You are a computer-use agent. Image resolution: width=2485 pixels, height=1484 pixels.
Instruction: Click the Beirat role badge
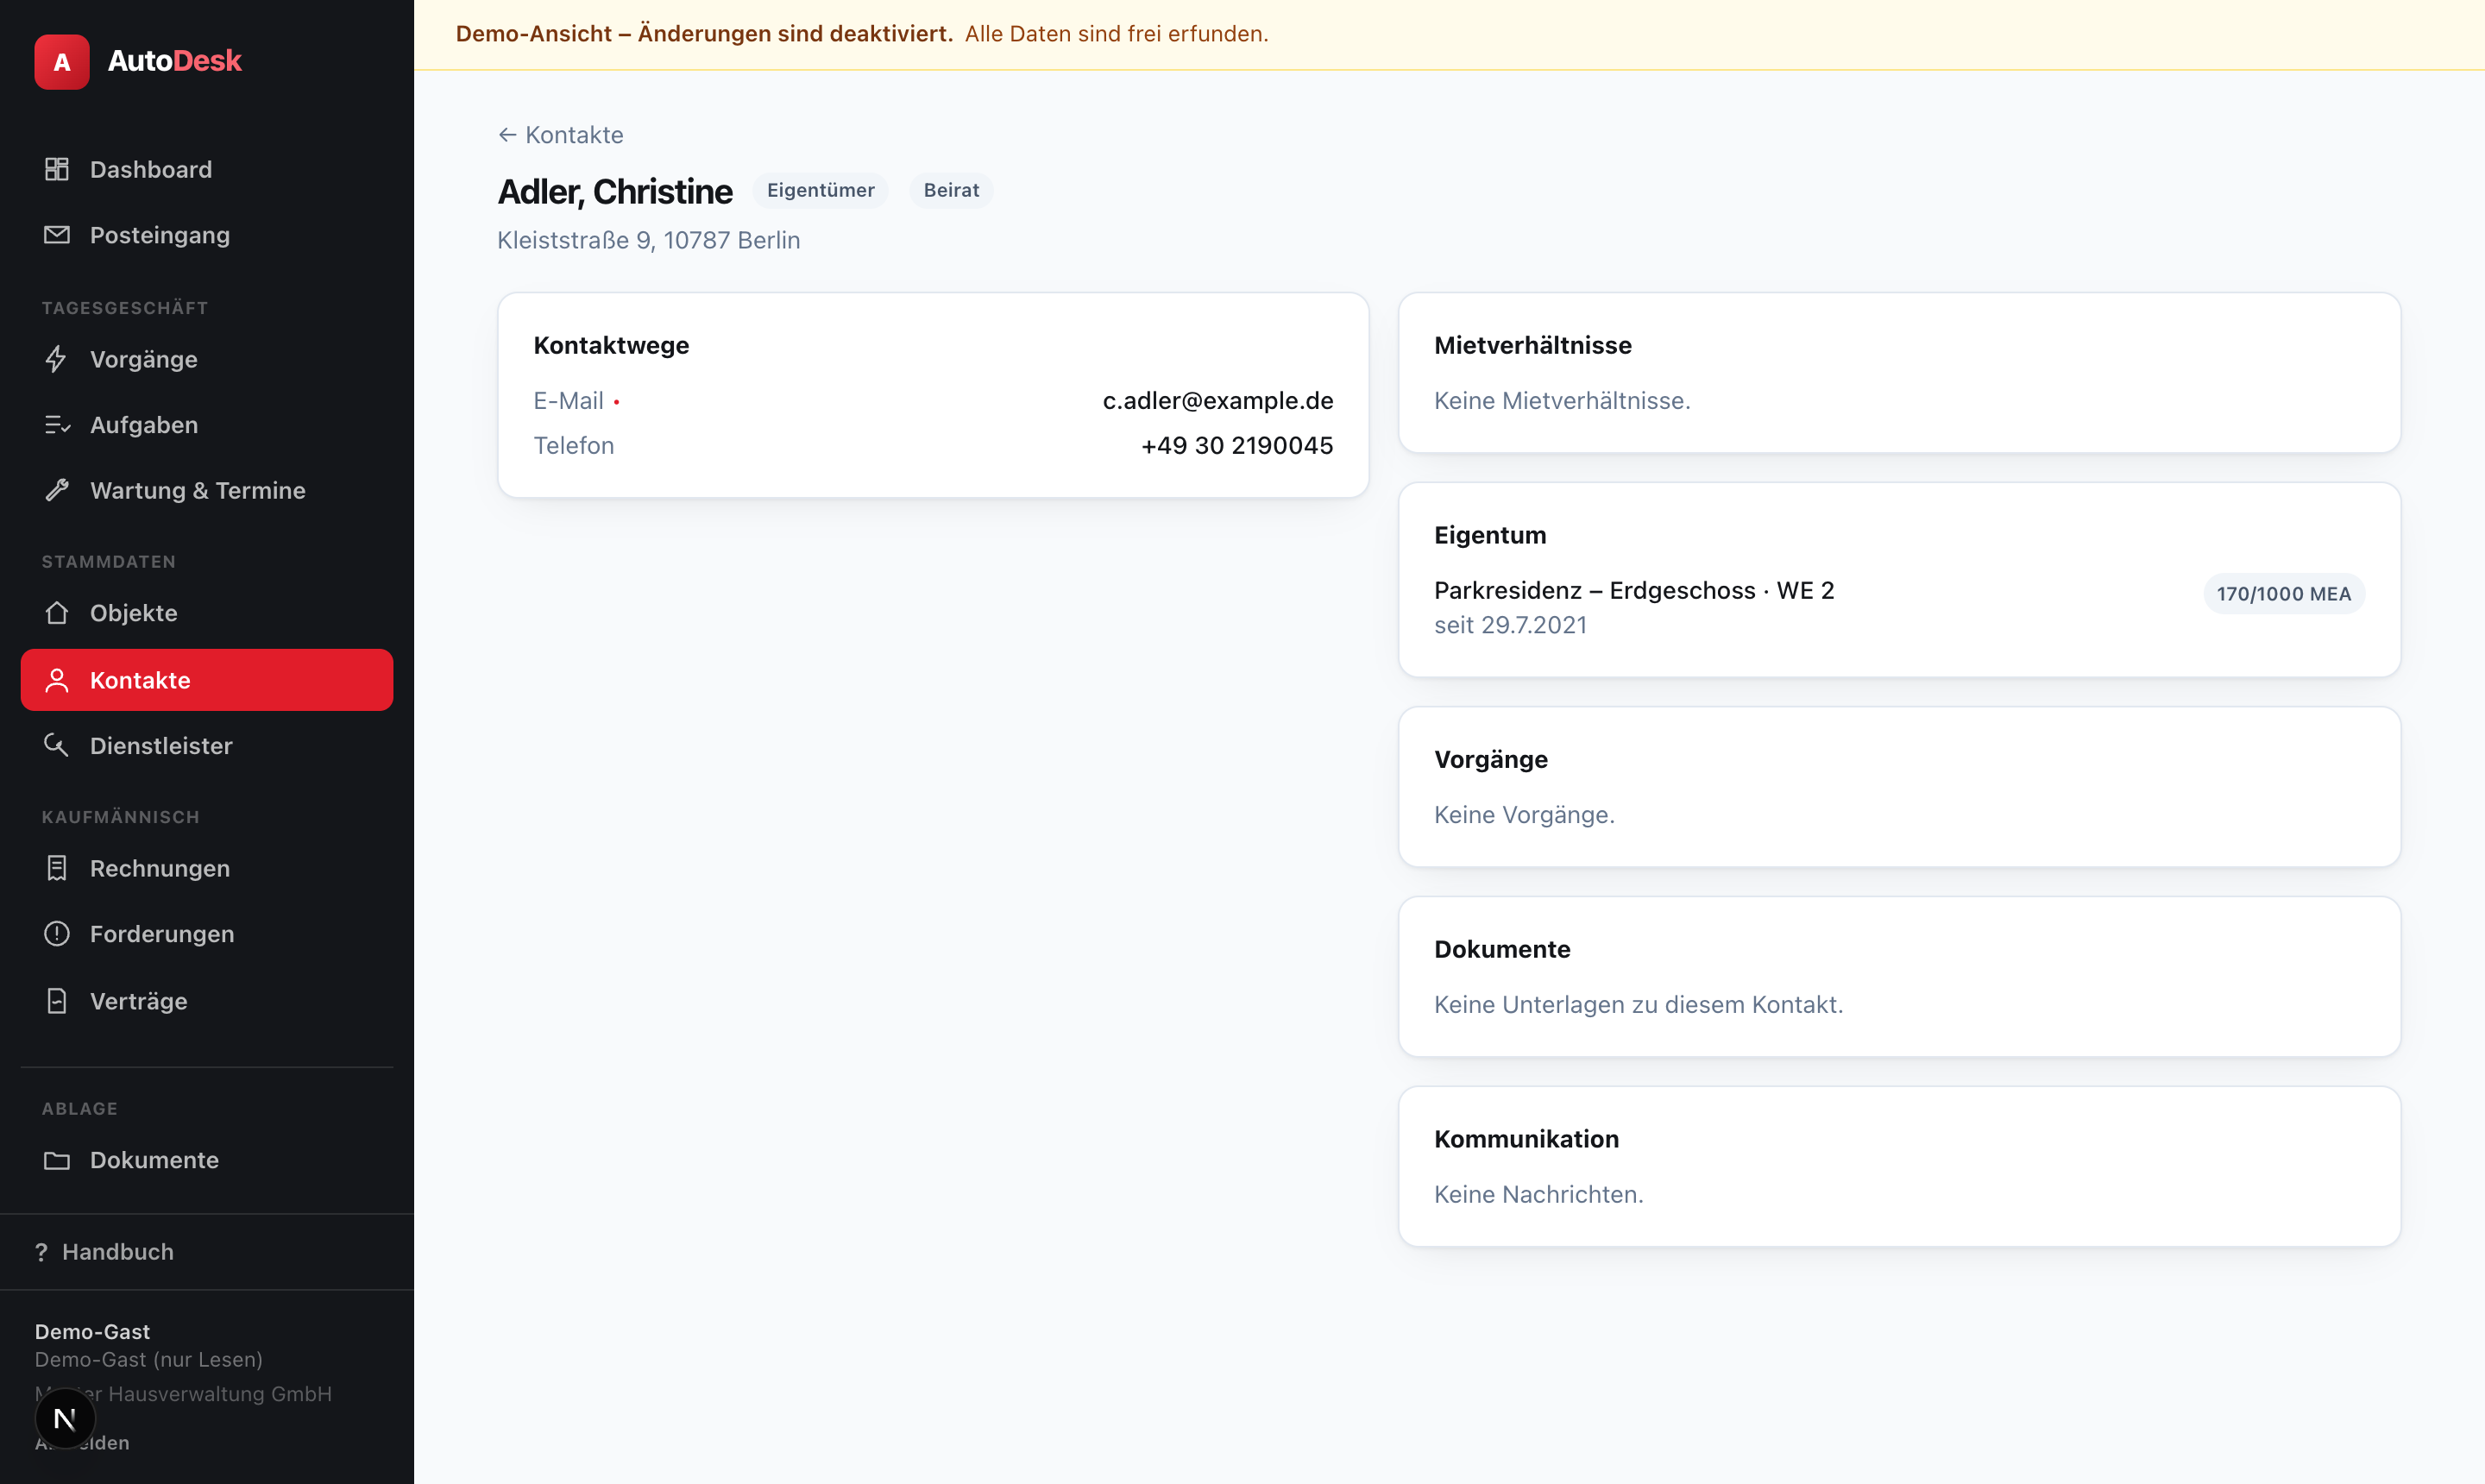click(x=951, y=190)
